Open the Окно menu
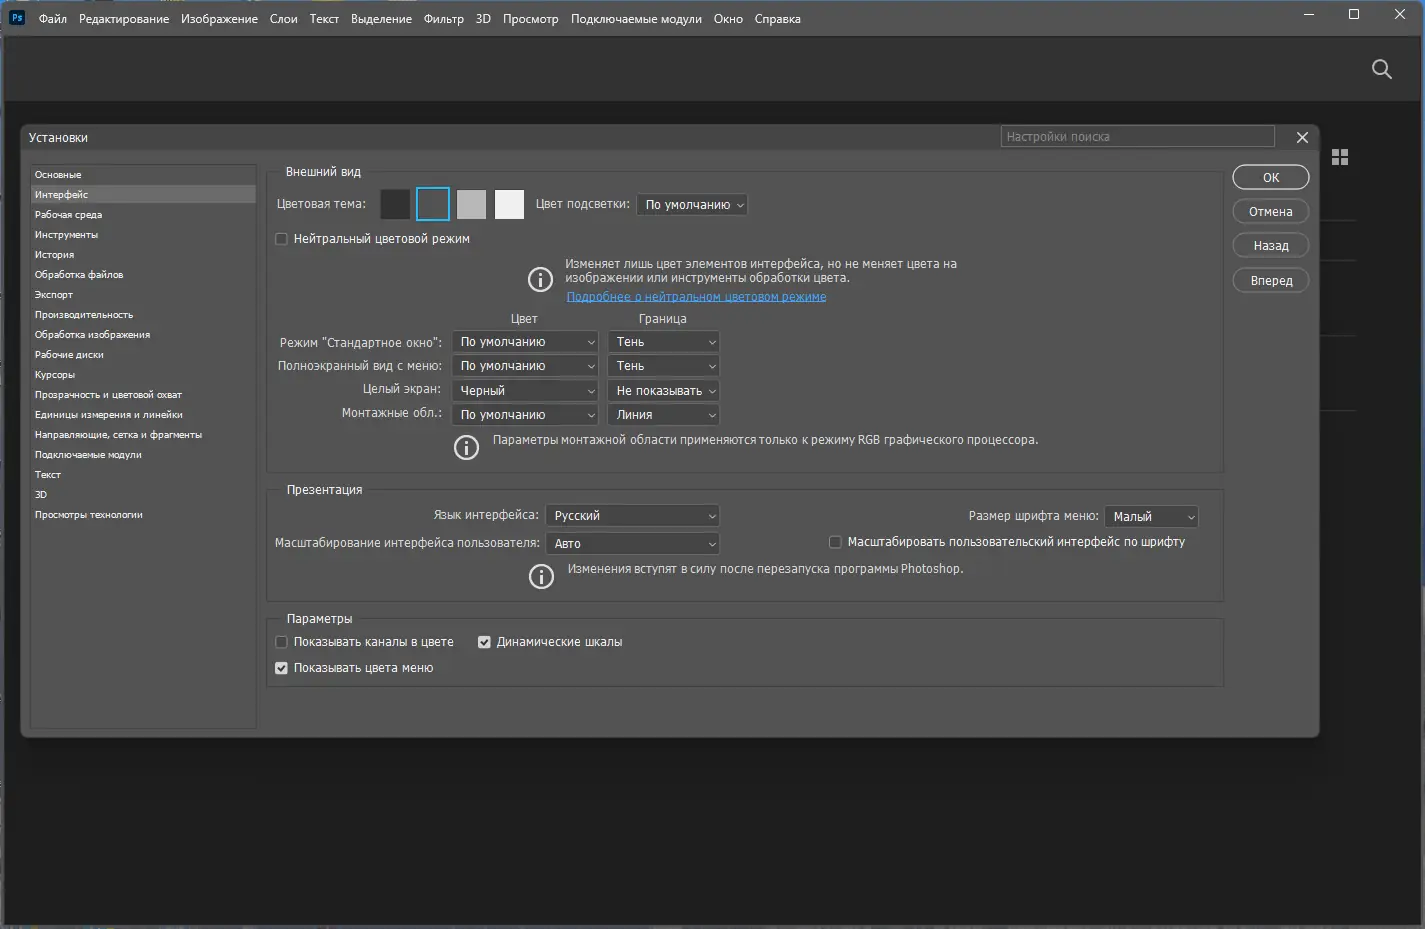 728,19
